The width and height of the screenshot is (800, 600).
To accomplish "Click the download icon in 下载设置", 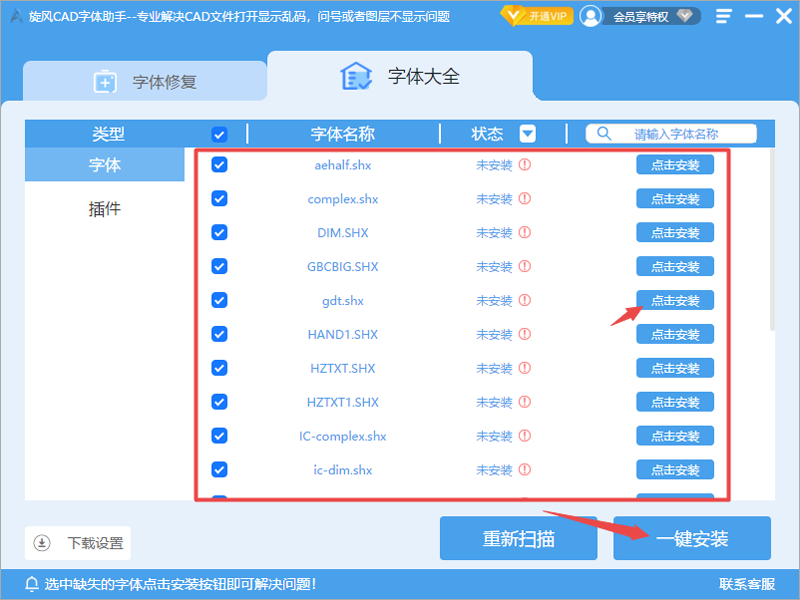I will point(42,543).
